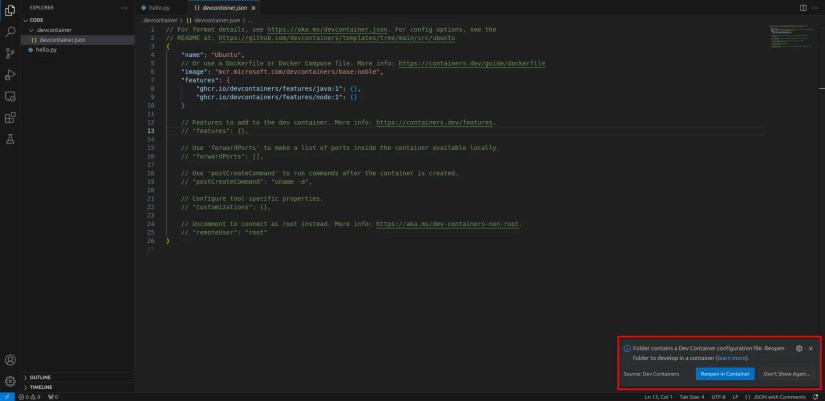Click the notifications bell in status bar
825x401 pixels.
tap(816, 397)
